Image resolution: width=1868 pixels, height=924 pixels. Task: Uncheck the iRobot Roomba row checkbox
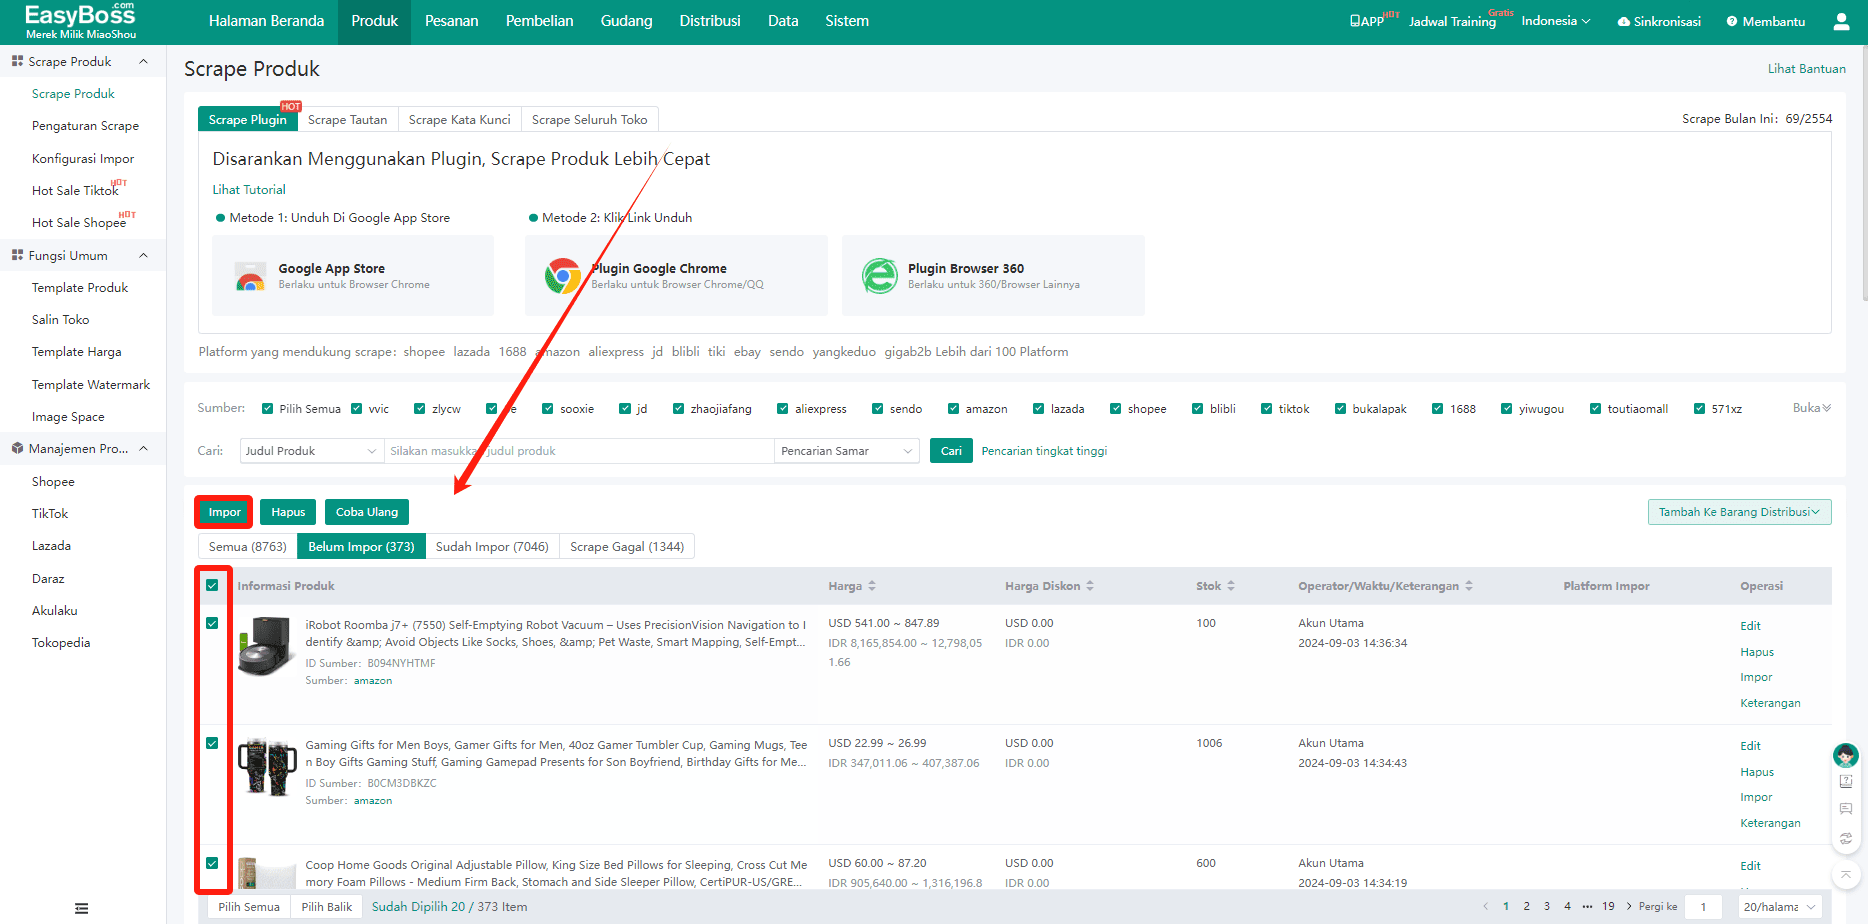(212, 623)
